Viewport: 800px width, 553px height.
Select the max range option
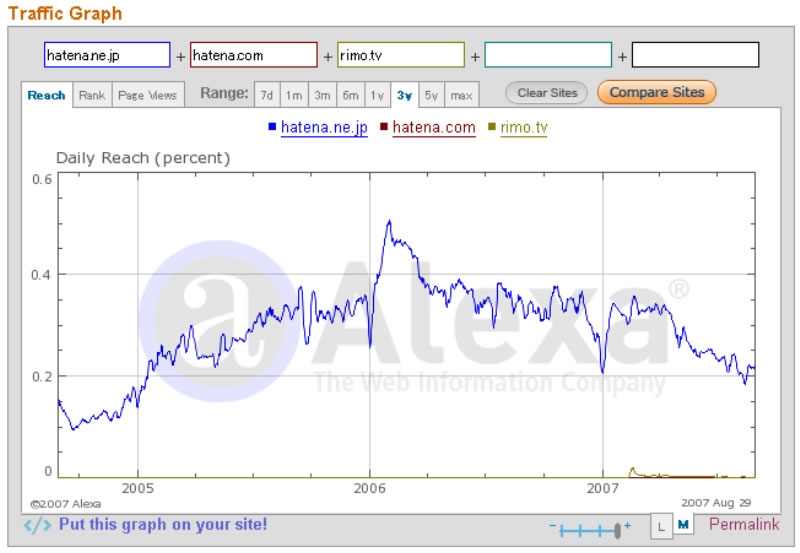(461, 95)
